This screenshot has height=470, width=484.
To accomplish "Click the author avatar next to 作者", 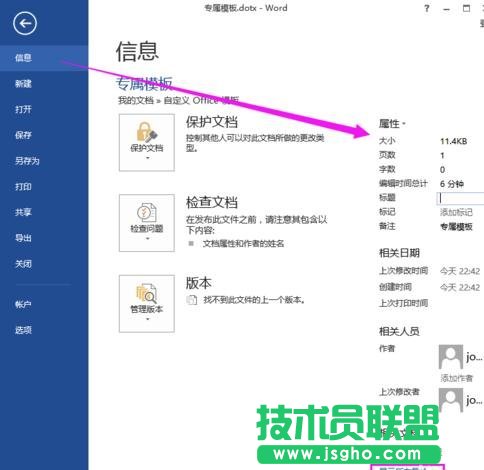I will [x=451, y=356].
